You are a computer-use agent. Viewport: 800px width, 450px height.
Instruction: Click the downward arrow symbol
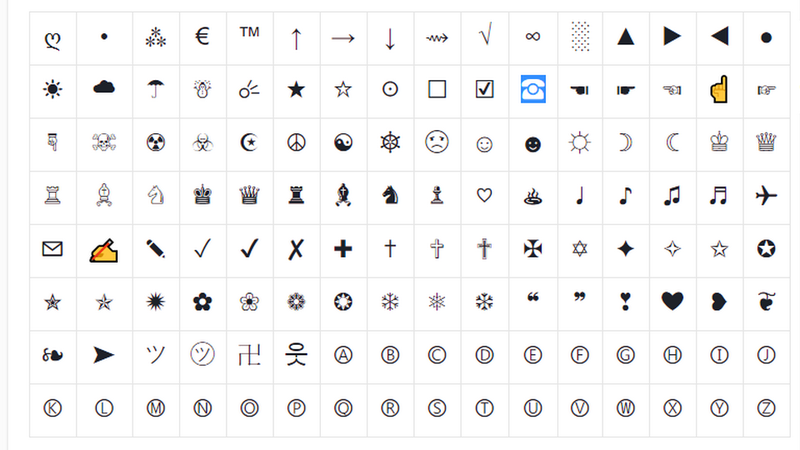[x=390, y=39]
